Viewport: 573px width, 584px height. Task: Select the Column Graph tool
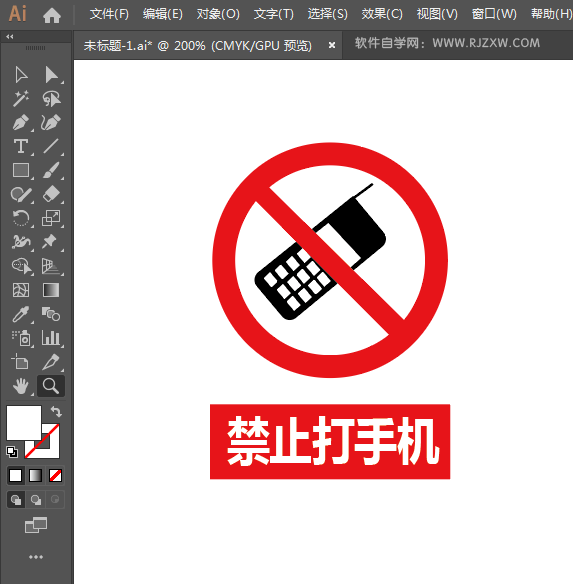(x=51, y=338)
